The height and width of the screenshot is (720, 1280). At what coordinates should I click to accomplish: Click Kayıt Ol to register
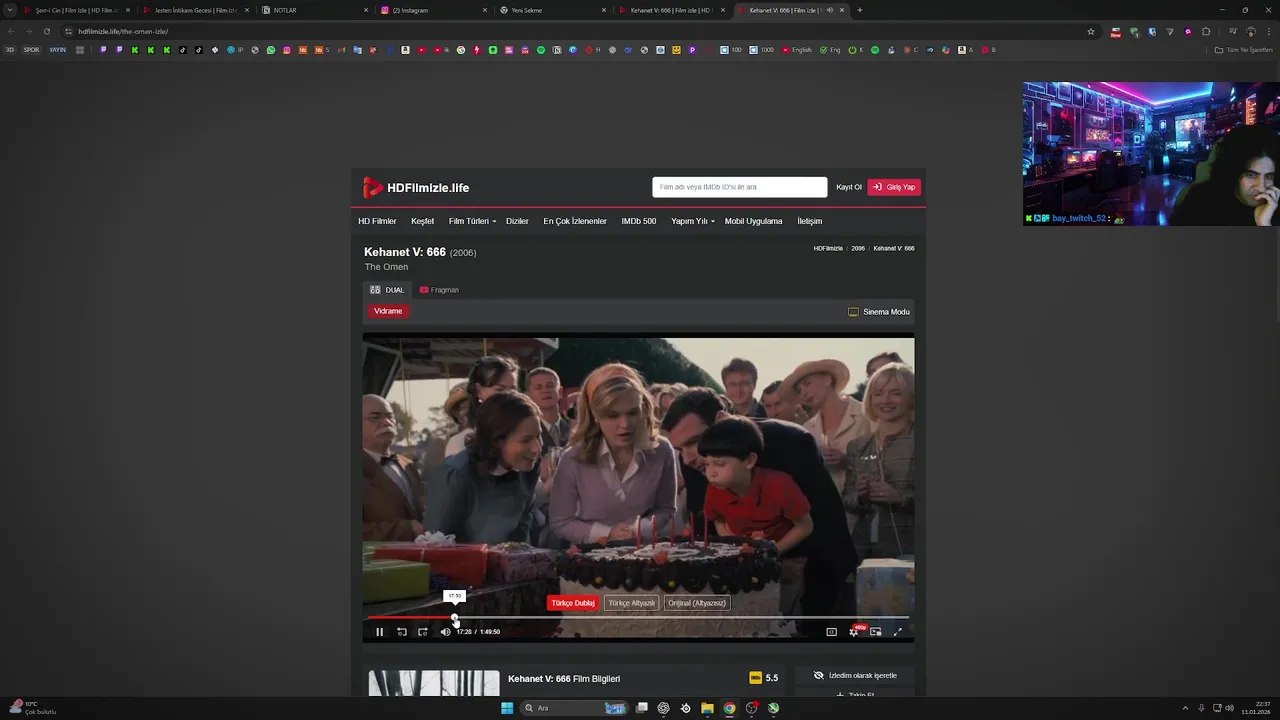(849, 187)
